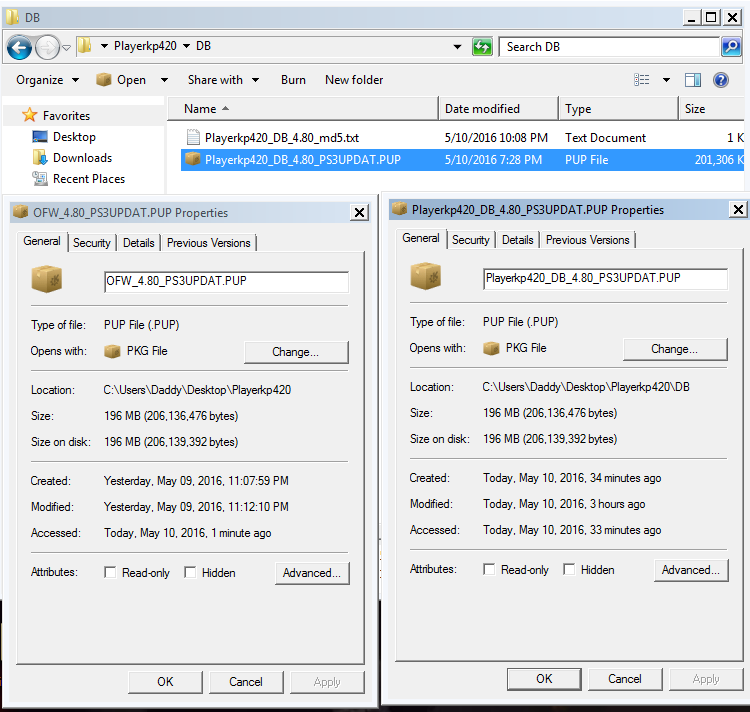The height and width of the screenshot is (712, 750).
Task: Edit the Playerkp420_DB_4.80_PS3UPDAT.PUP filename field
Action: (x=606, y=278)
